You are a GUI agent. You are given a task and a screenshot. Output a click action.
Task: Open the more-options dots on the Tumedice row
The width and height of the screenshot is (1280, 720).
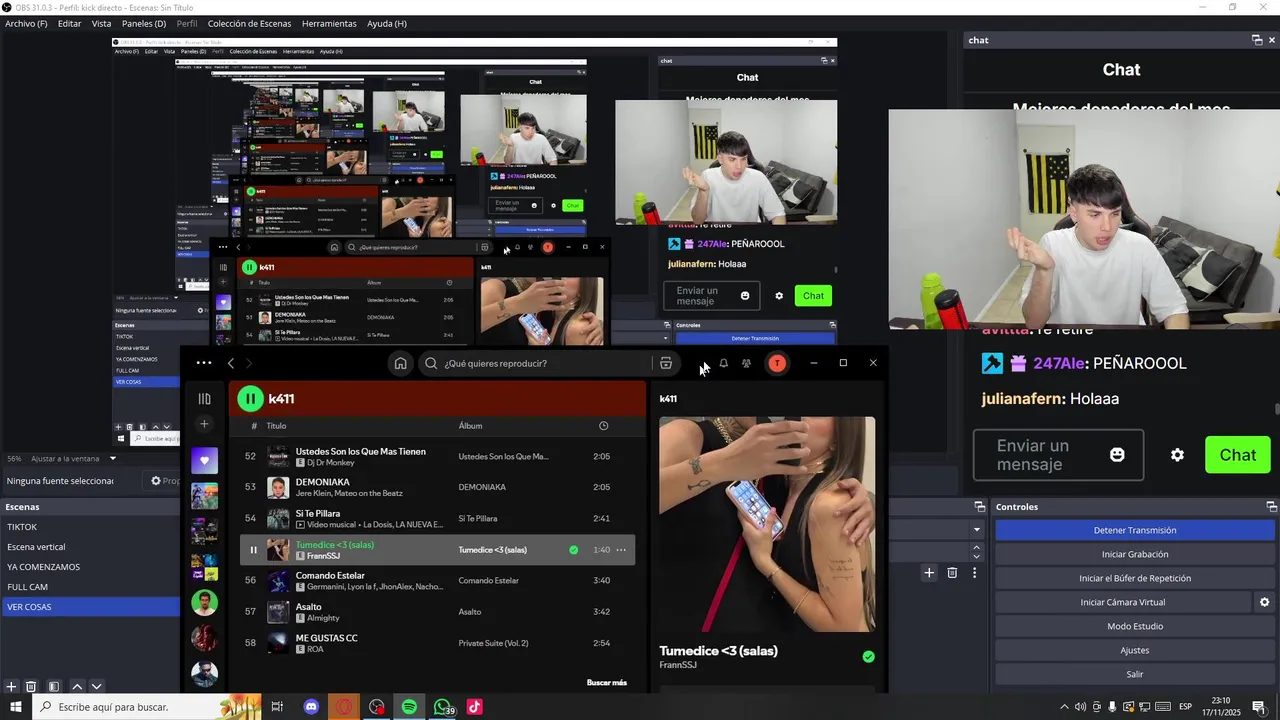coord(621,549)
